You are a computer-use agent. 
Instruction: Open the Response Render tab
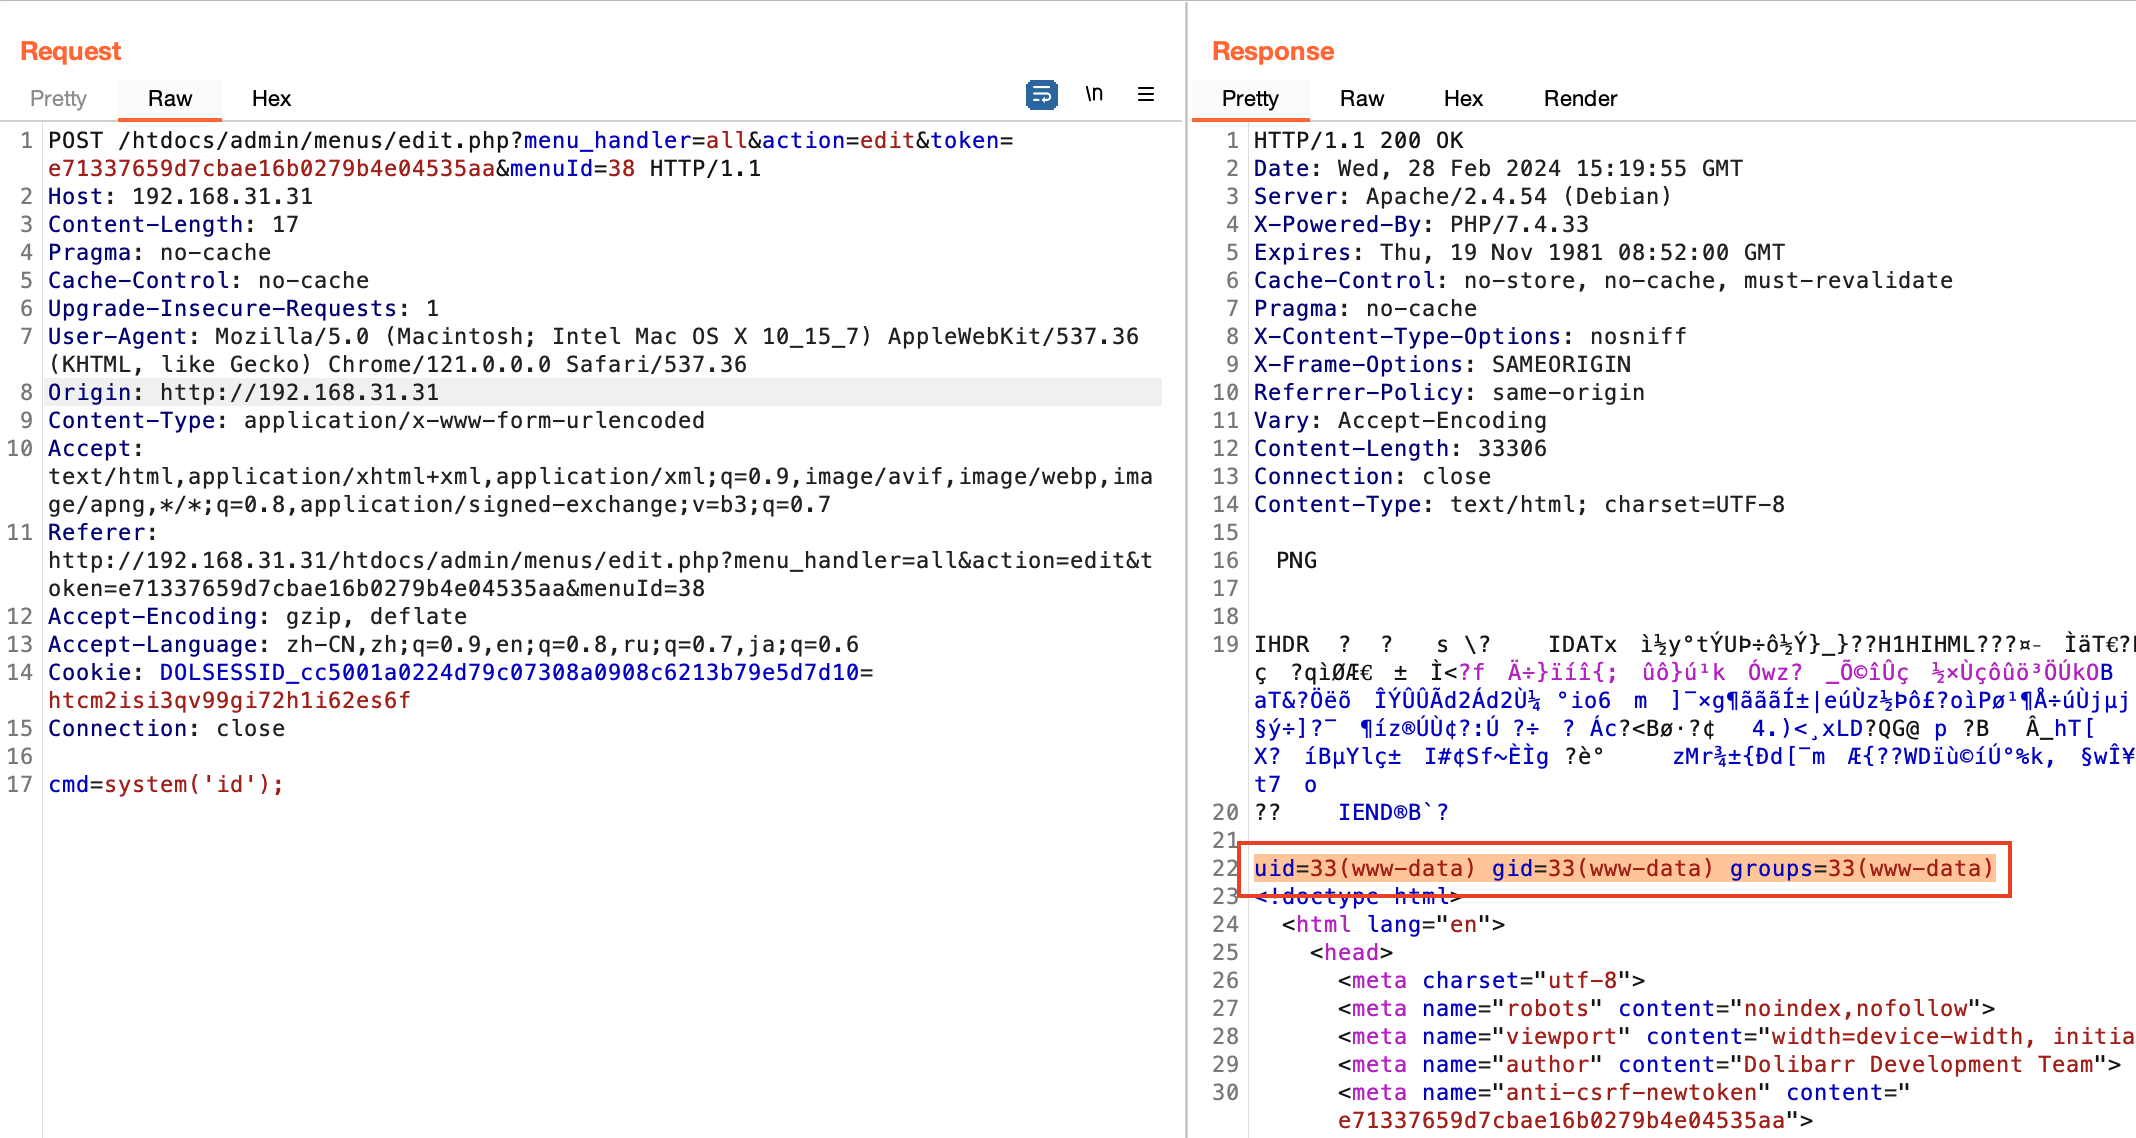point(1579,98)
